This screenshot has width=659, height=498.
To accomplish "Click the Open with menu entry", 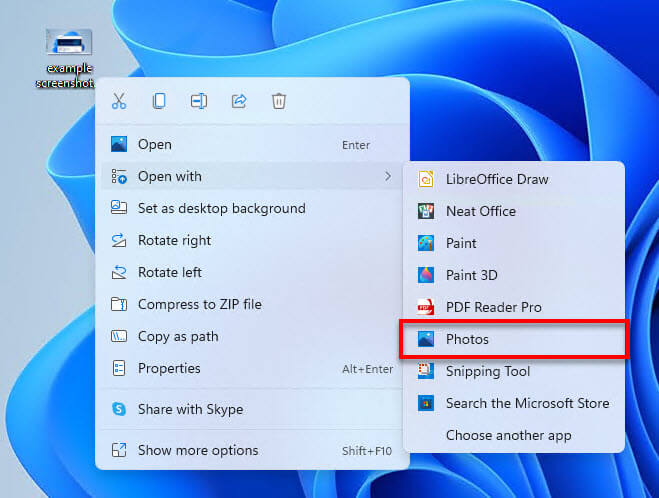I will pos(252,177).
